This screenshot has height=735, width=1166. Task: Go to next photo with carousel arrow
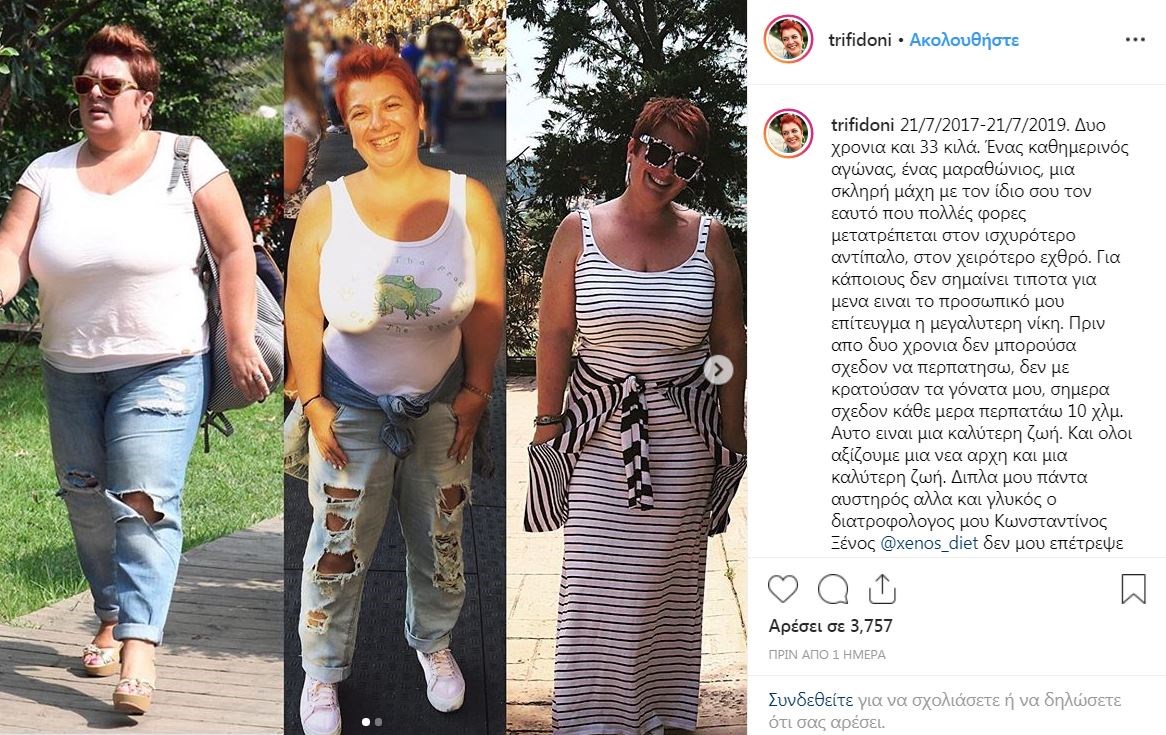pos(718,370)
